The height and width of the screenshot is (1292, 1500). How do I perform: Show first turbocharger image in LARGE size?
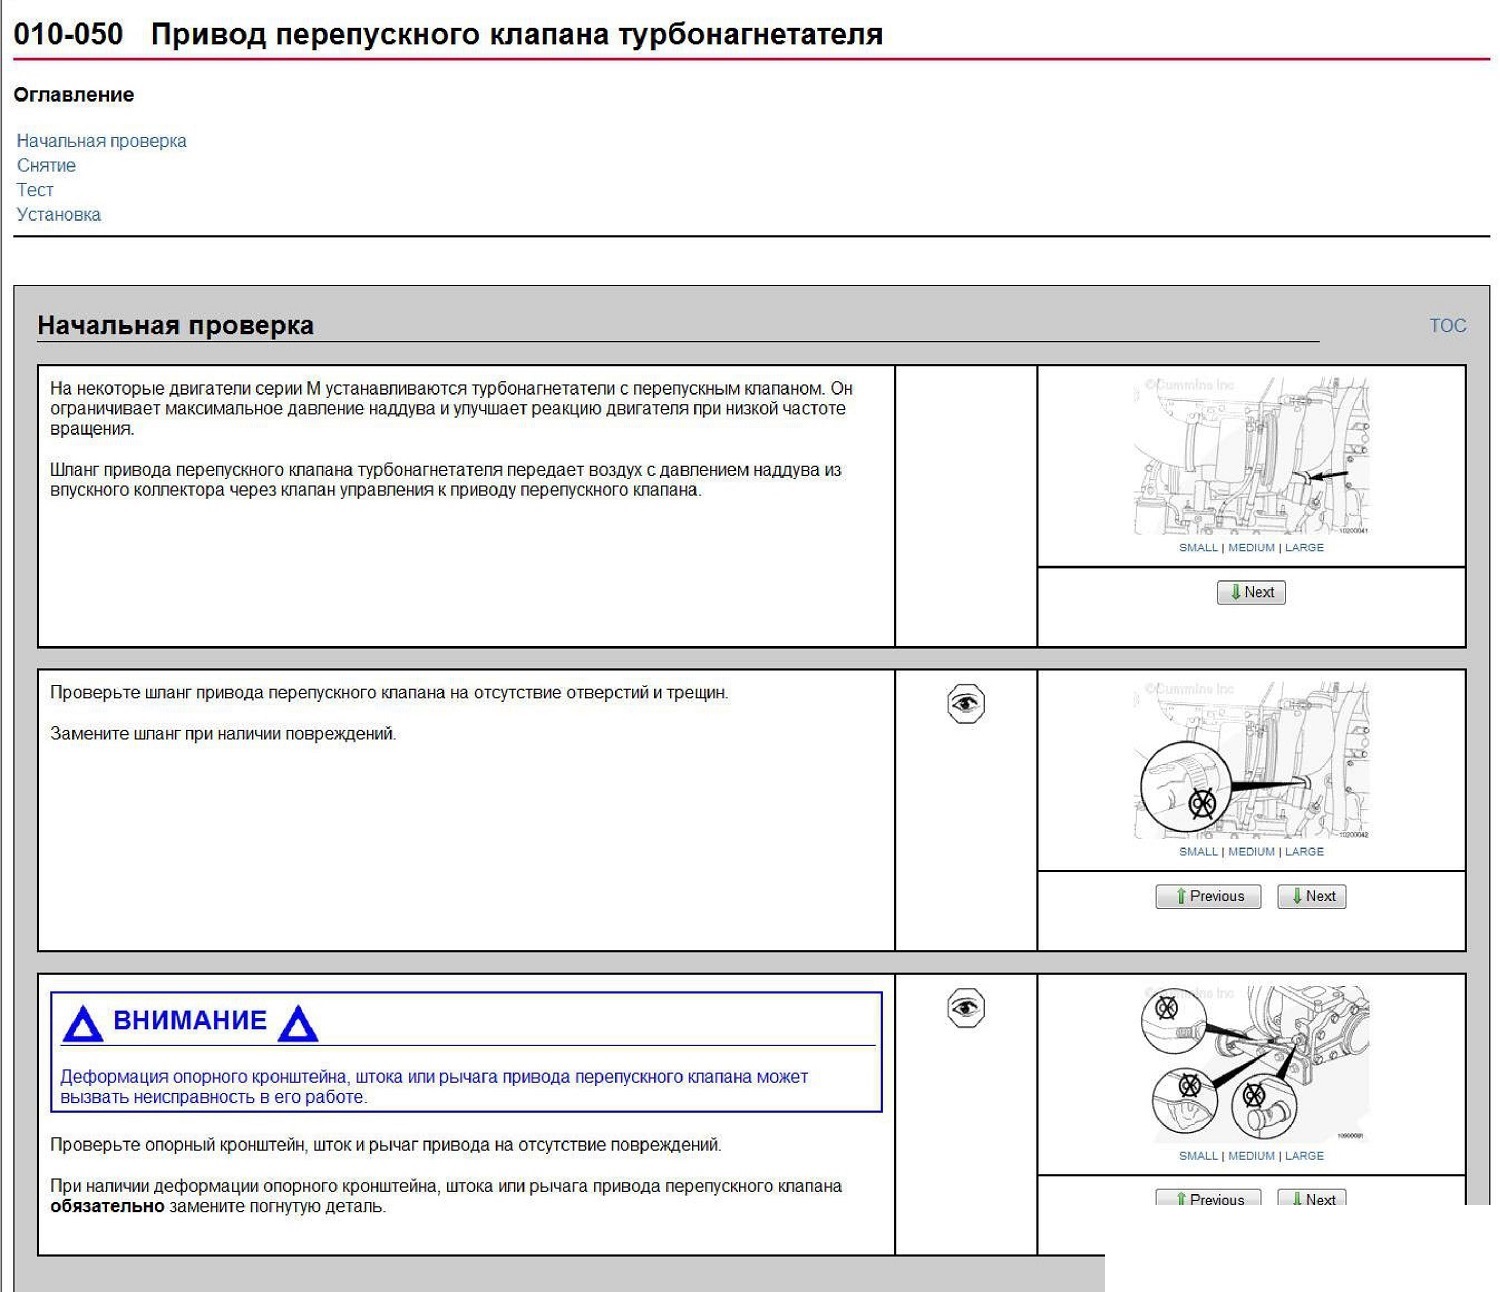point(1304,547)
